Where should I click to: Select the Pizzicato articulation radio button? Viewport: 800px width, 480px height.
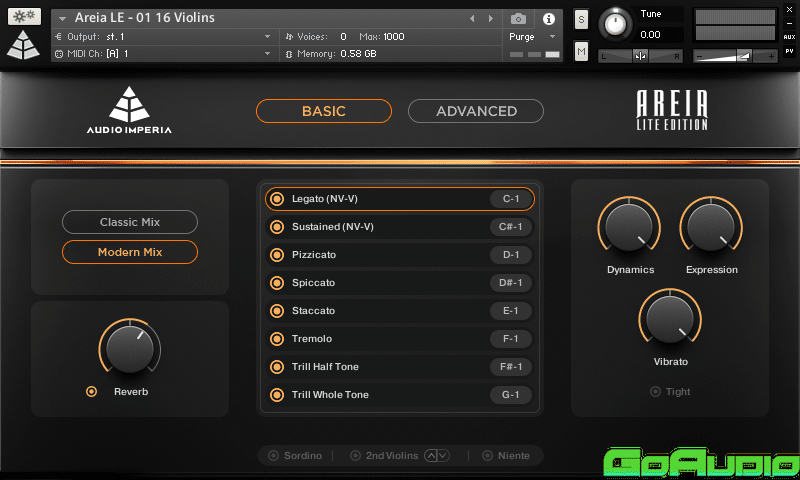pos(277,255)
